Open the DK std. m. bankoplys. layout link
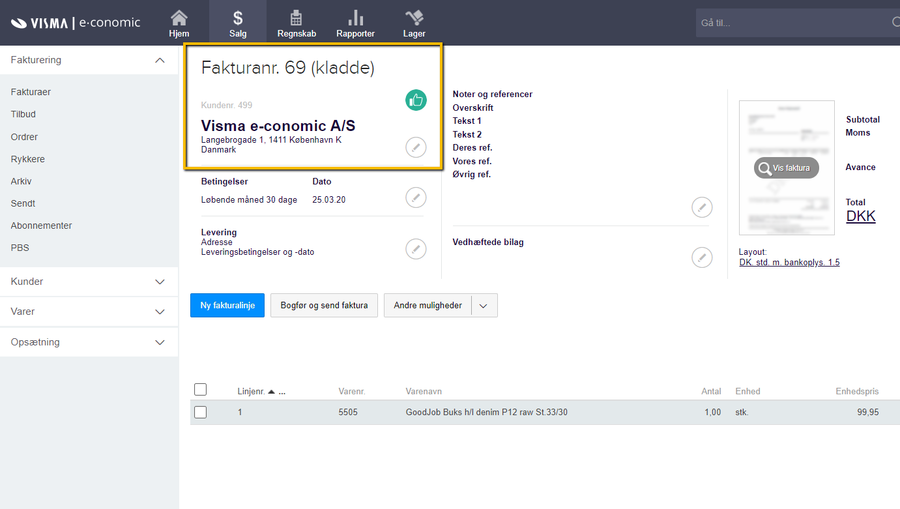 [789, 262]
